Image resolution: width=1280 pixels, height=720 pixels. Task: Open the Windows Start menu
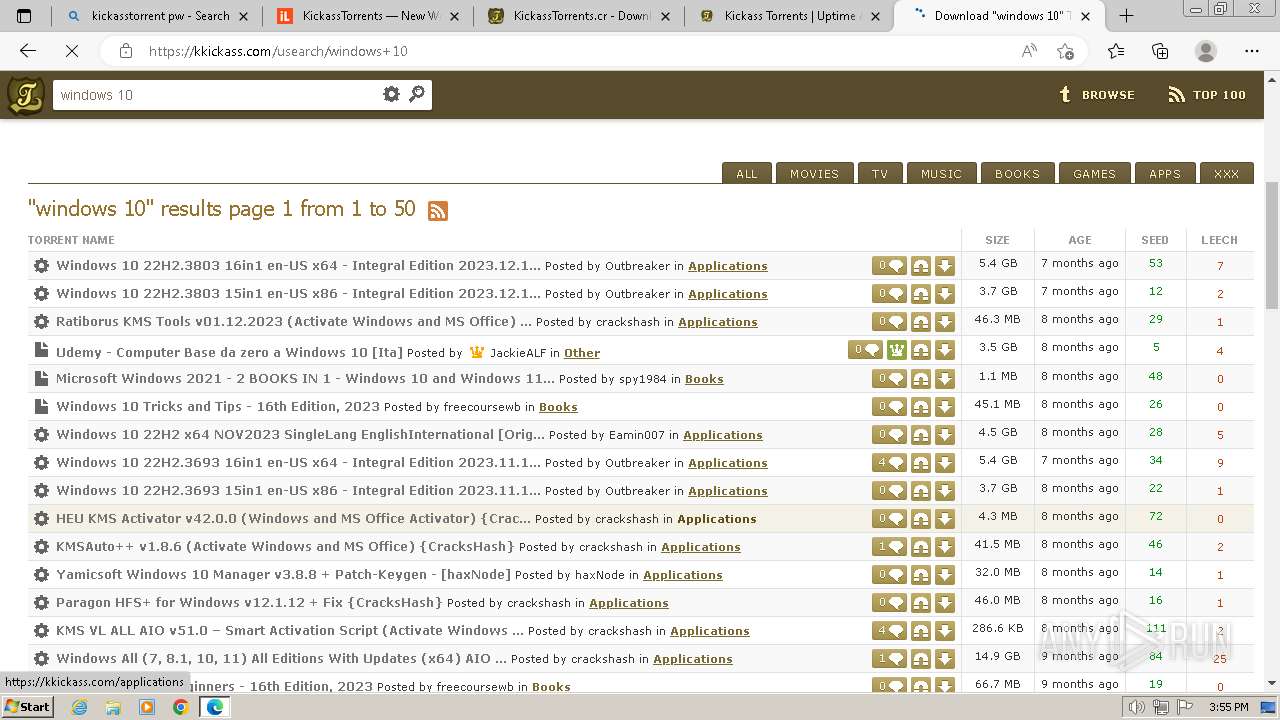(x=28, y=707)
